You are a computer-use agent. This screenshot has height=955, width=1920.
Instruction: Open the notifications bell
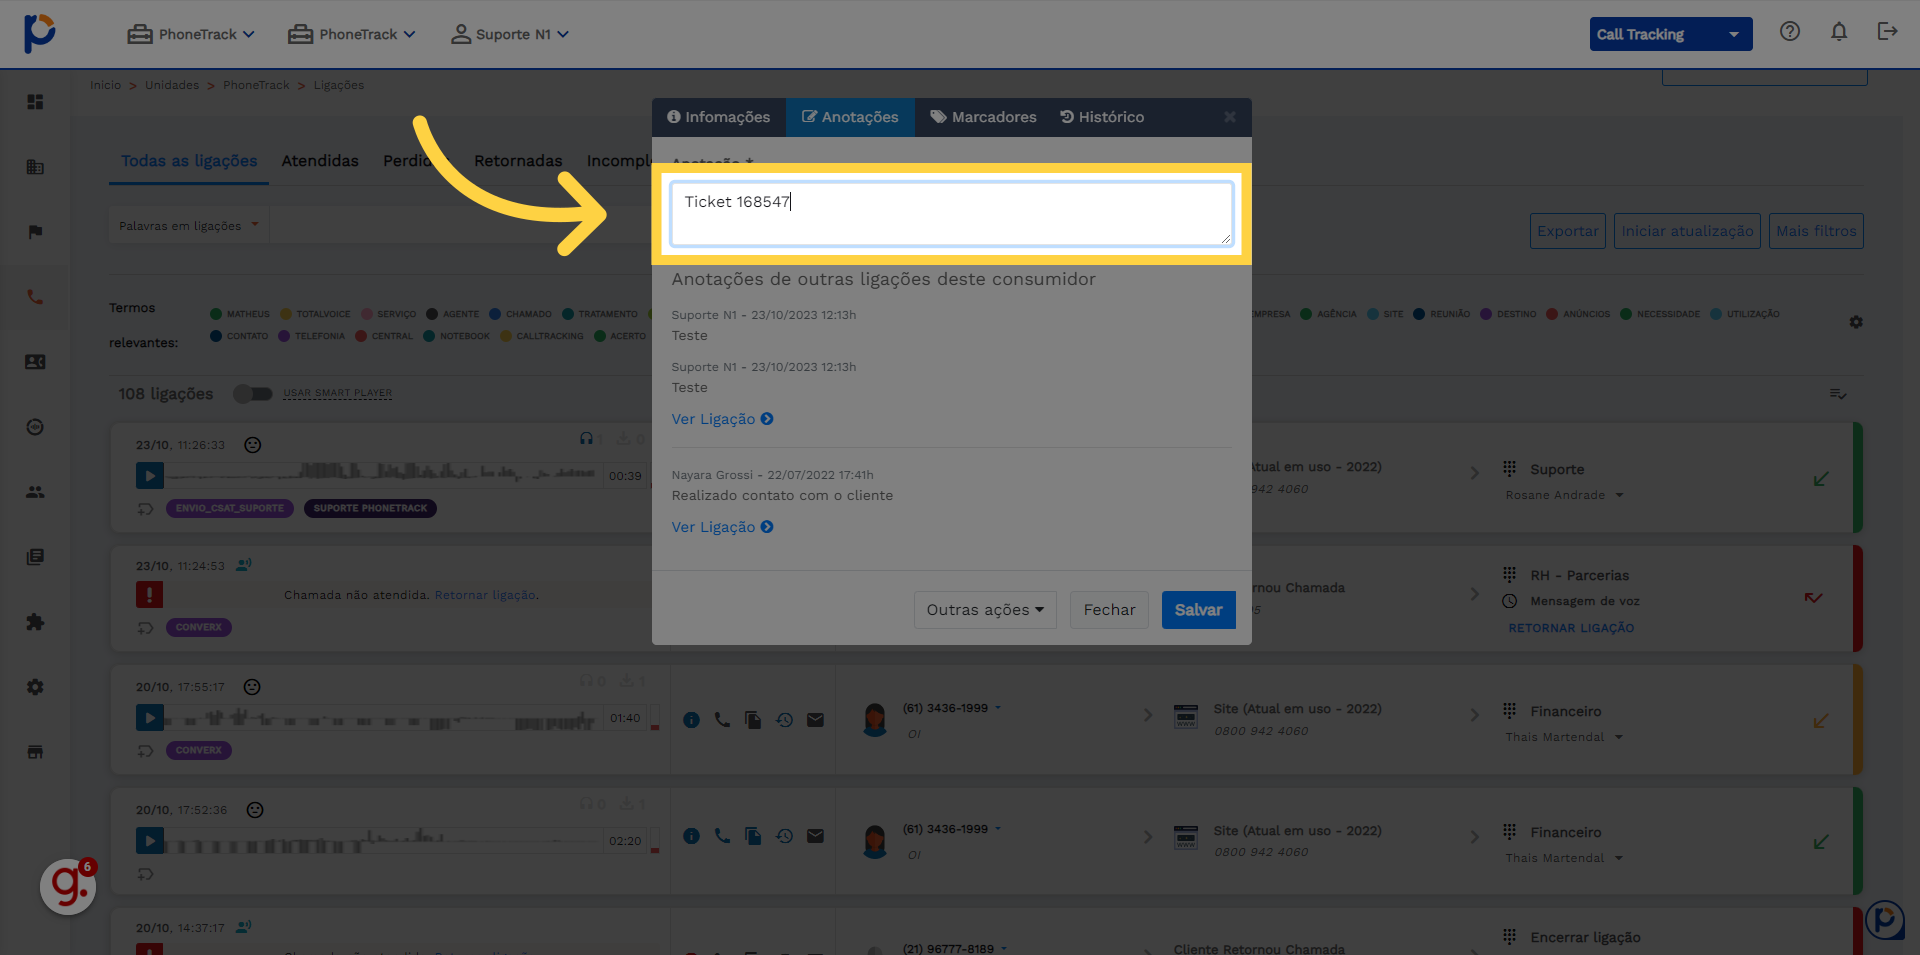coord(1839,32)
